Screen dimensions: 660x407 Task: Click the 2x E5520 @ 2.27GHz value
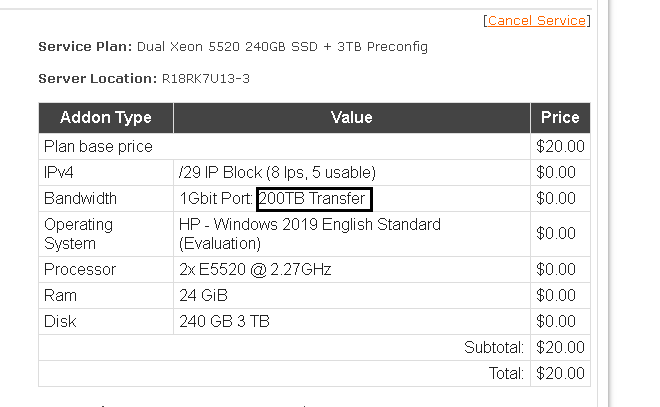pyautogui.click(x=255, y=270)
